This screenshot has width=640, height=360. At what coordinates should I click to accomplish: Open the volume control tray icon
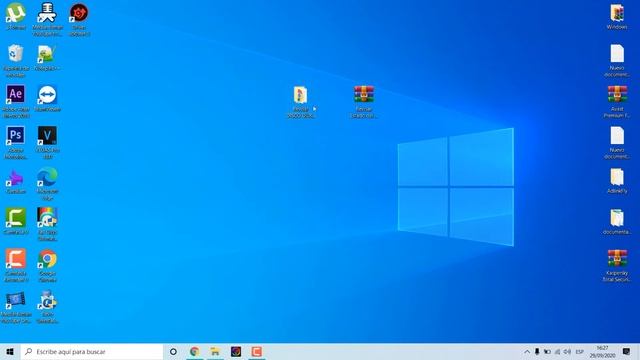(567, 351)
